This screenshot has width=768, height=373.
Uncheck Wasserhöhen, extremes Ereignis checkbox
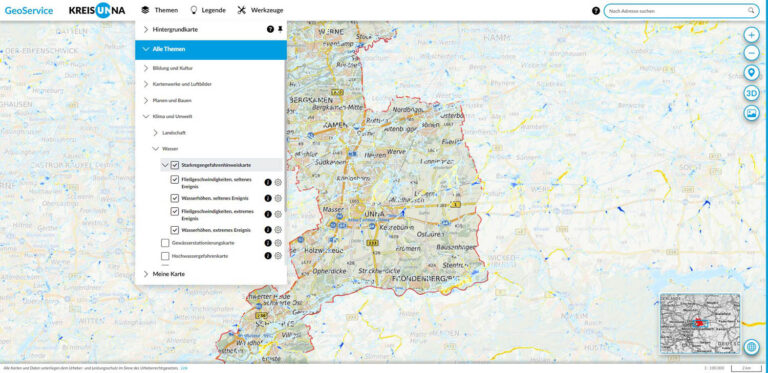(174, 230)
